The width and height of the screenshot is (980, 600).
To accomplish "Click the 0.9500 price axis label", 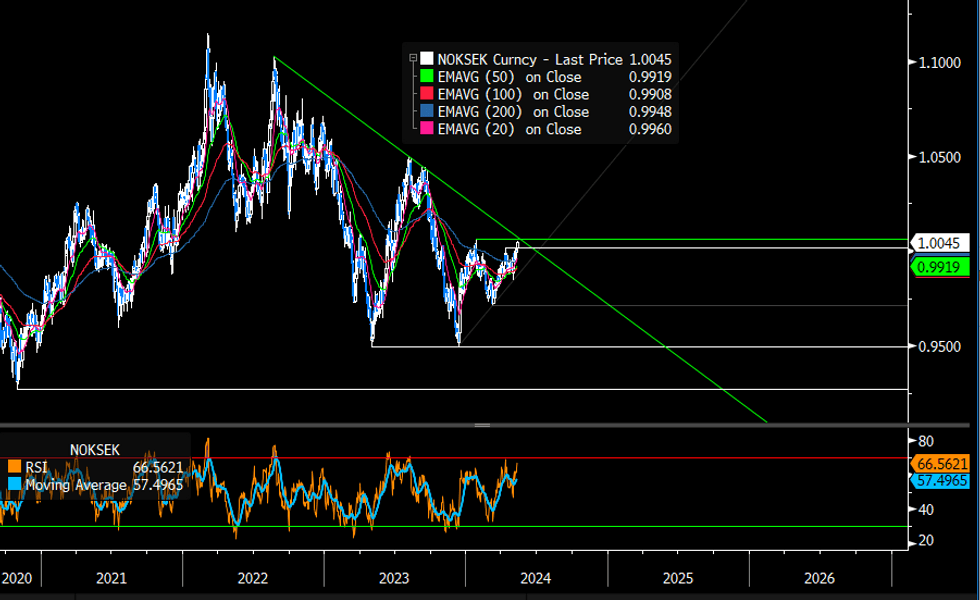I will [939, 347].
